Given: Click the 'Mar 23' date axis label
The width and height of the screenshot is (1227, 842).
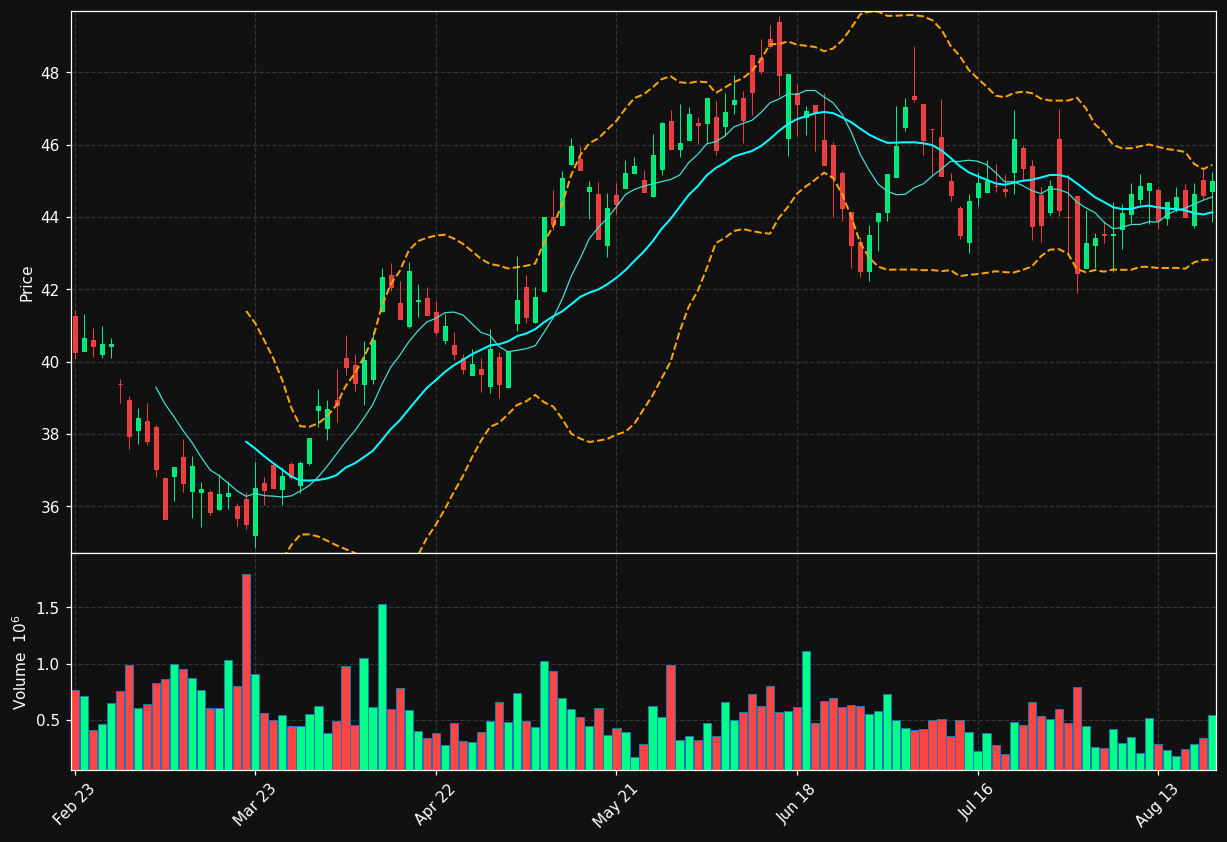Looking at the screenshot, I should click(x=255, y=806).
